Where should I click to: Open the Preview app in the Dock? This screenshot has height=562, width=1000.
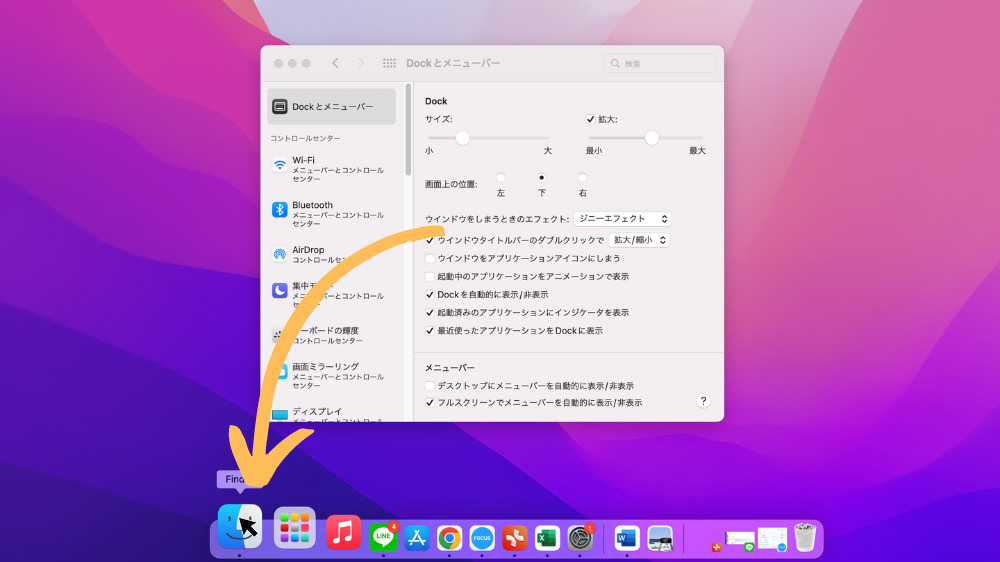pos(659,538)
